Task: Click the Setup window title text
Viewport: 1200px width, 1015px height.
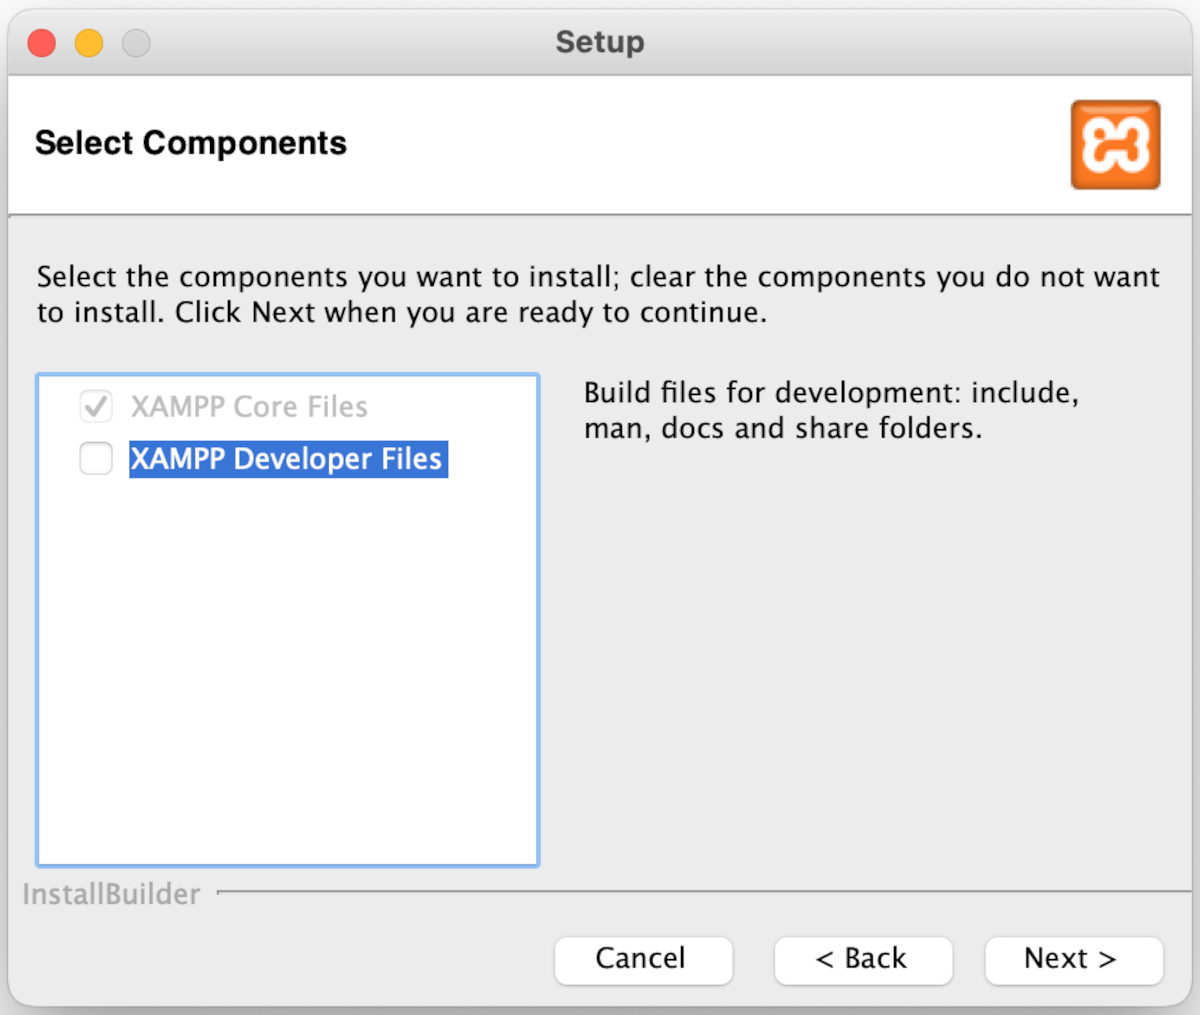Action: (x=600, y=42)
